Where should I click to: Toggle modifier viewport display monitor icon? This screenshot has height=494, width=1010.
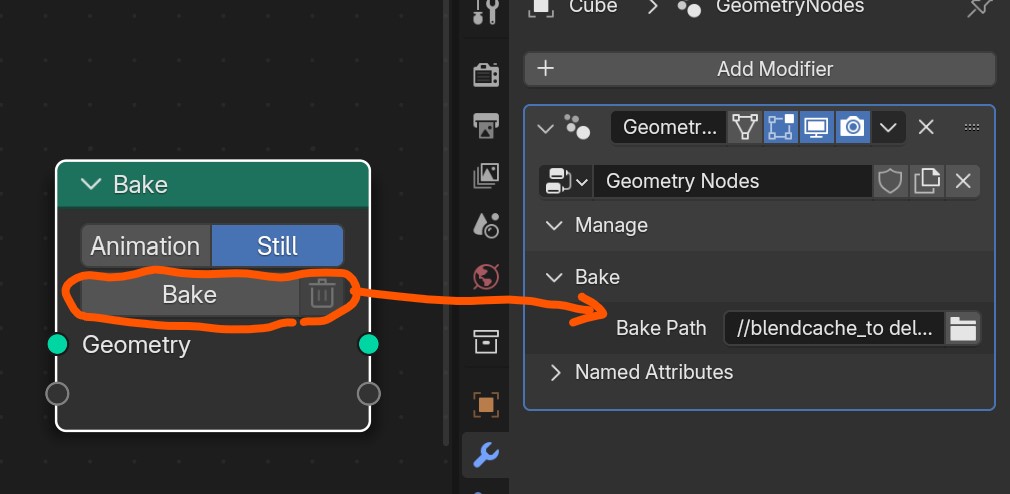click(x=817, y=127)
